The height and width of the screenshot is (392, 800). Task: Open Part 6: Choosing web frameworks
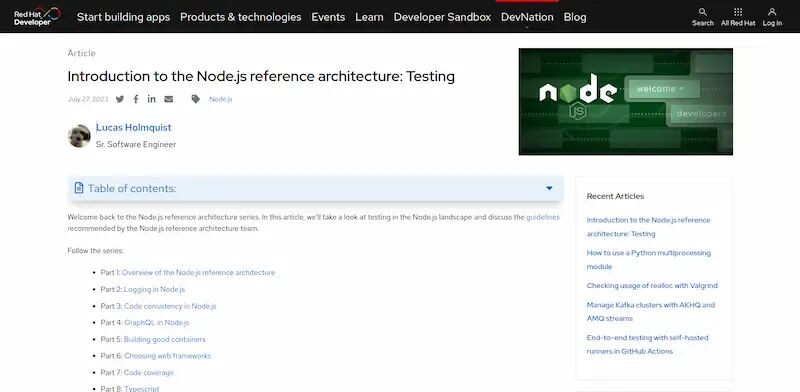tap(167, 356)
